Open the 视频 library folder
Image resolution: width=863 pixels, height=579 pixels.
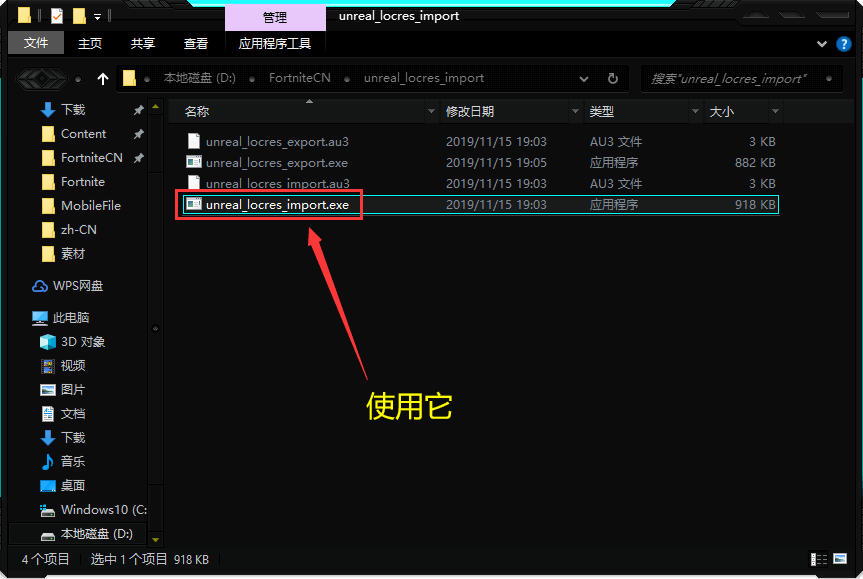[x=73, y=365]
